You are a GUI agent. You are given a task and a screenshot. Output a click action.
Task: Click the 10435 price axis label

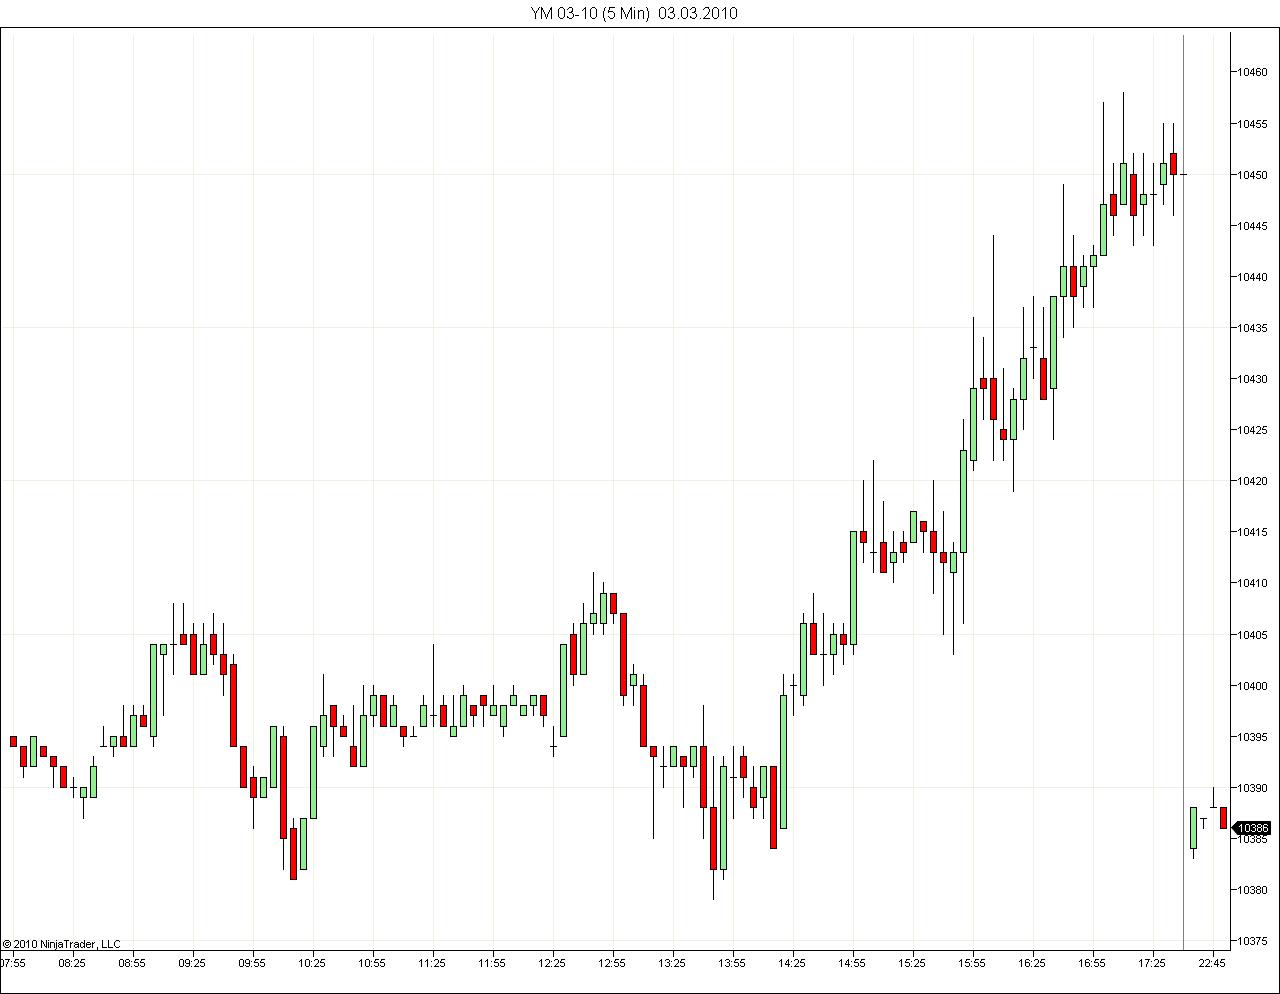coord(1253,328)
